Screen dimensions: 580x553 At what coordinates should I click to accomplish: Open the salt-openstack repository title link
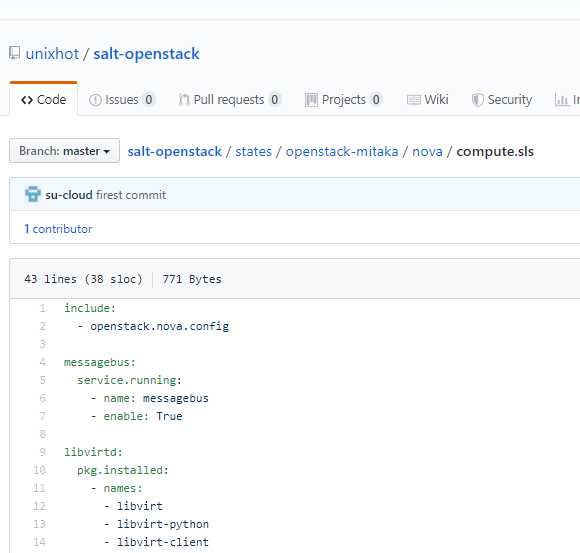click(146, 54)
